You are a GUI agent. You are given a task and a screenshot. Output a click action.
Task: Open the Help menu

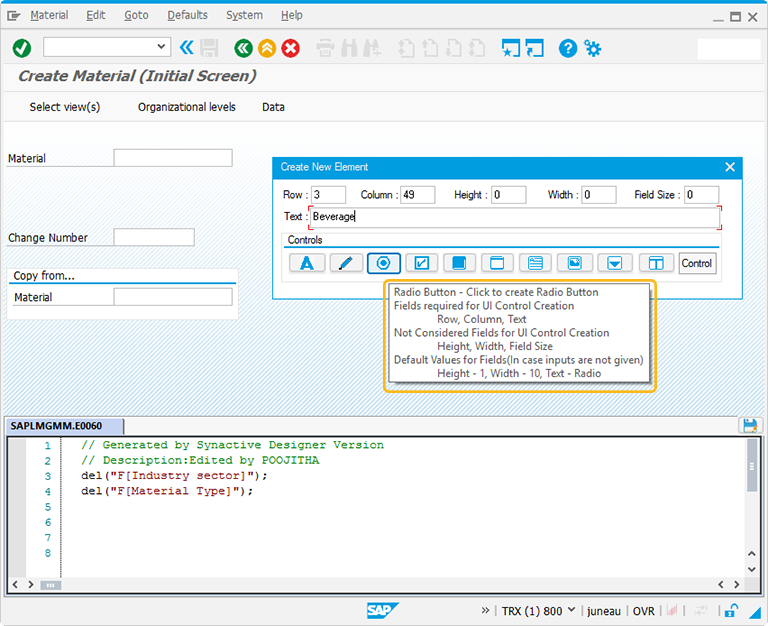[x=291, y=15]
